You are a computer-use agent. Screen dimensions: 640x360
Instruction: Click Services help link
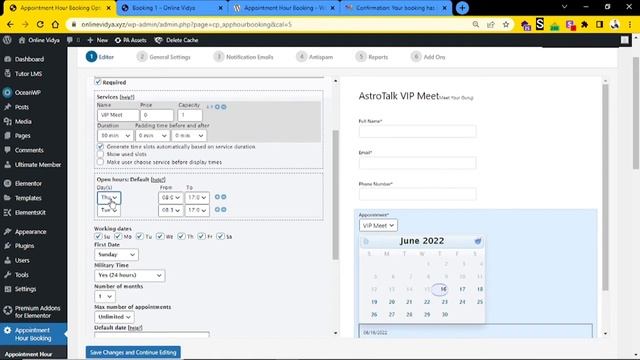pos(127,97)
